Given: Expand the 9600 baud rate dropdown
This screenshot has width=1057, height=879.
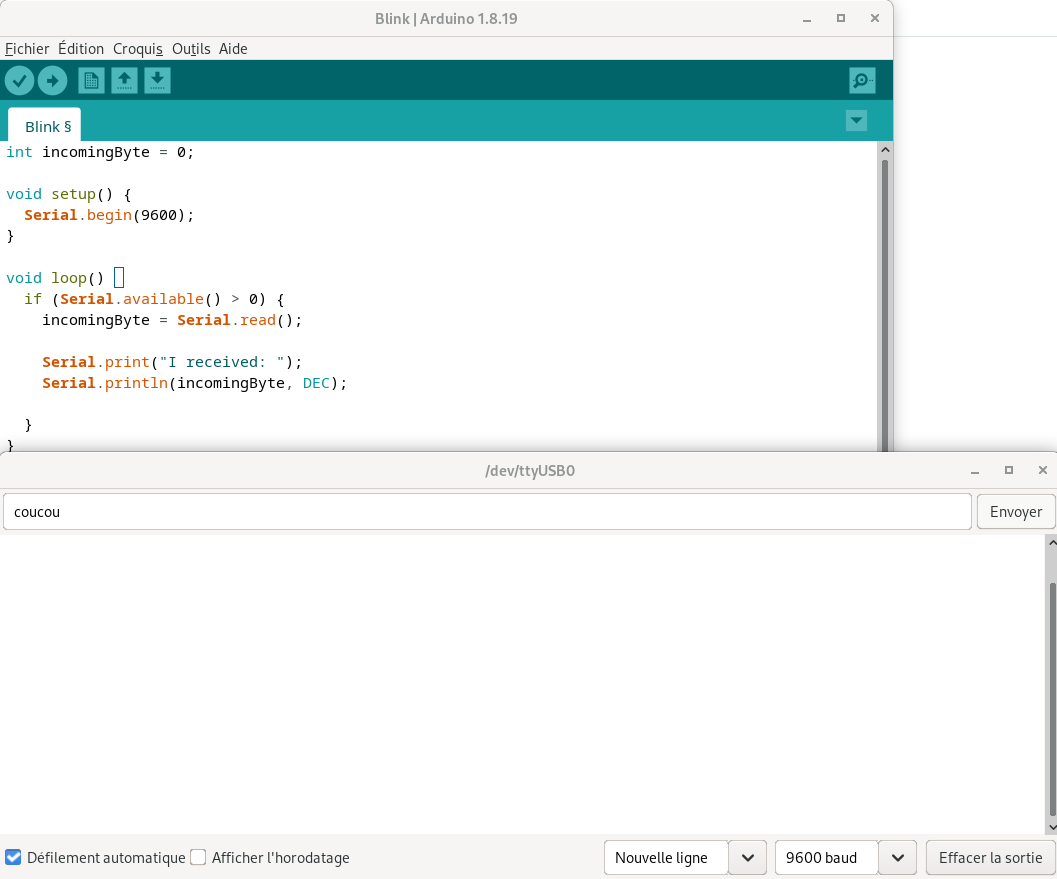Looking at the screenshot, I should [897, 858].
